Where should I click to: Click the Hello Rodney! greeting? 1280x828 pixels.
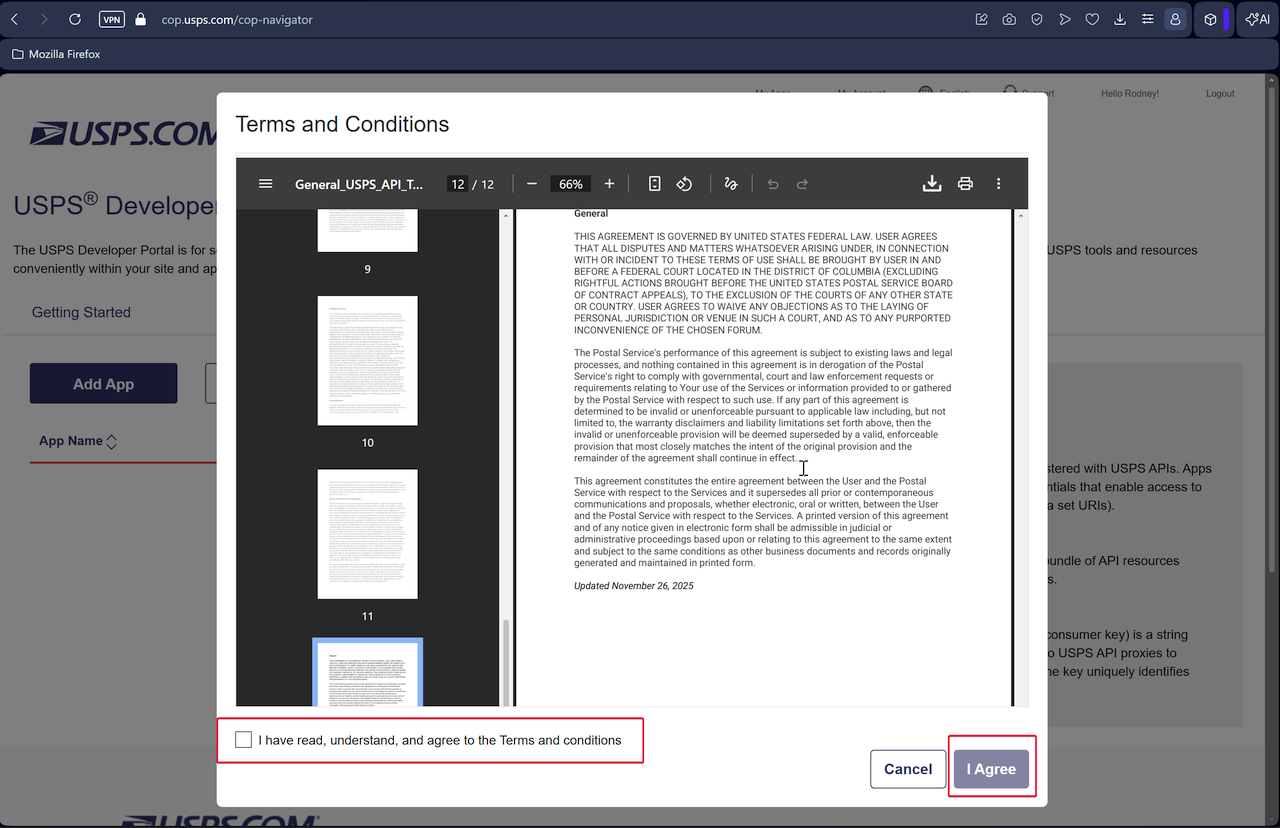click(x=1130, y=93)
